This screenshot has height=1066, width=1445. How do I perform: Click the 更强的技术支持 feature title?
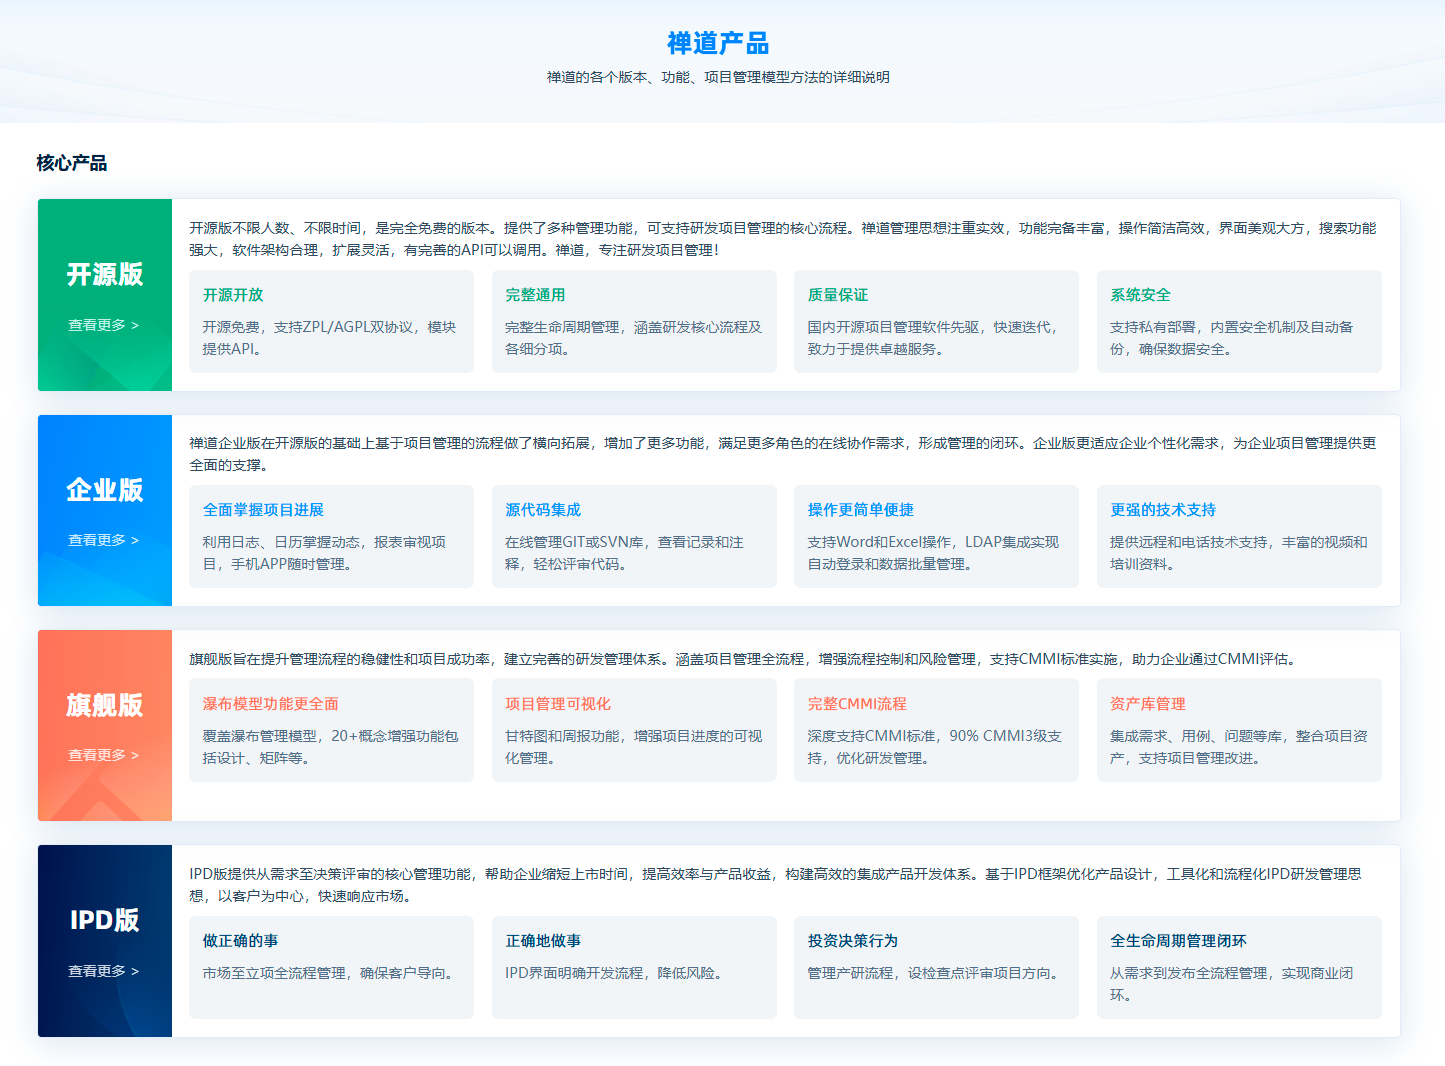(x=1163, y=510)
